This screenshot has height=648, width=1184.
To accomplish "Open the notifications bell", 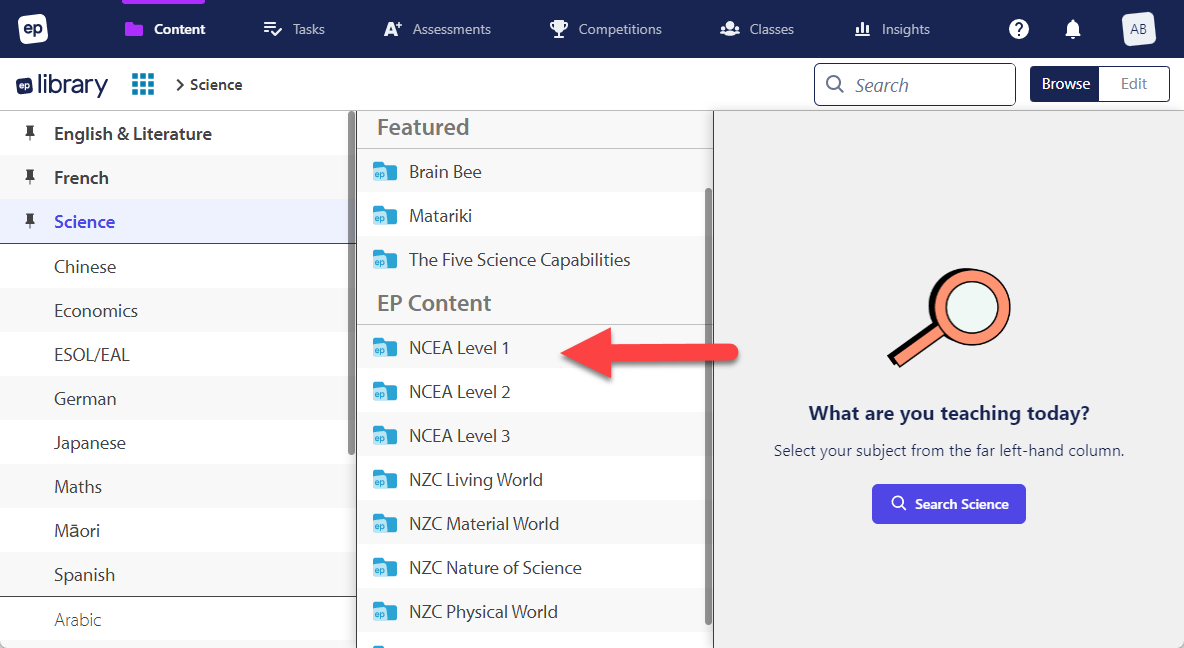I will coord(1072,29).
